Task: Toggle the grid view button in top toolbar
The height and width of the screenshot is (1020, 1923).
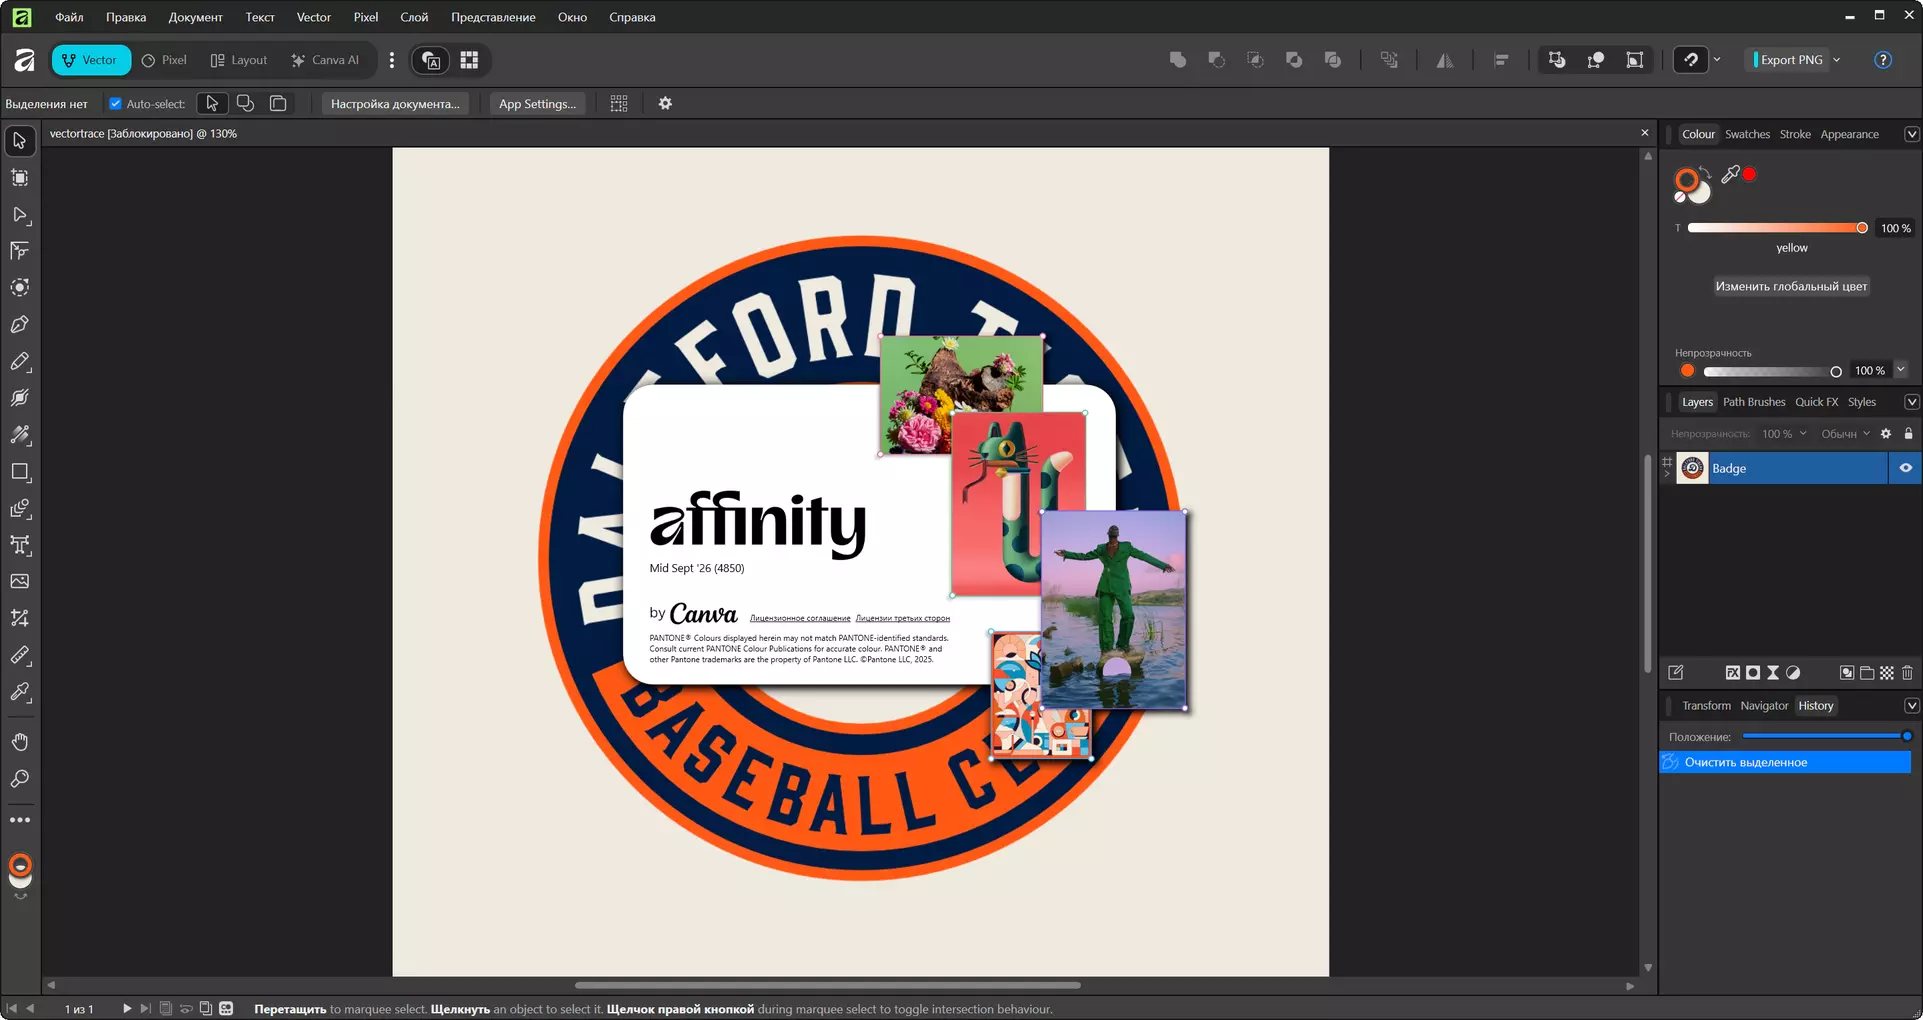Action: pyautogui.click(x=469, y=60)
